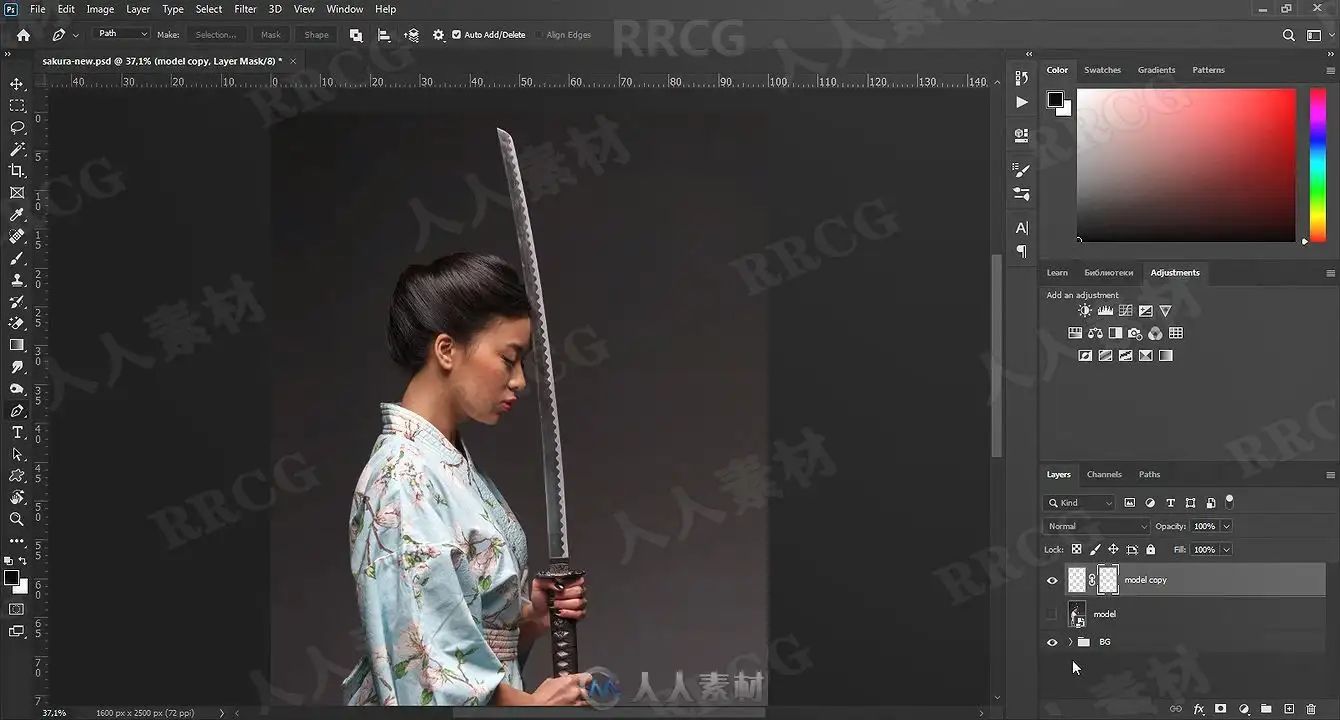Toggle lock position icon

[1113, 550]
